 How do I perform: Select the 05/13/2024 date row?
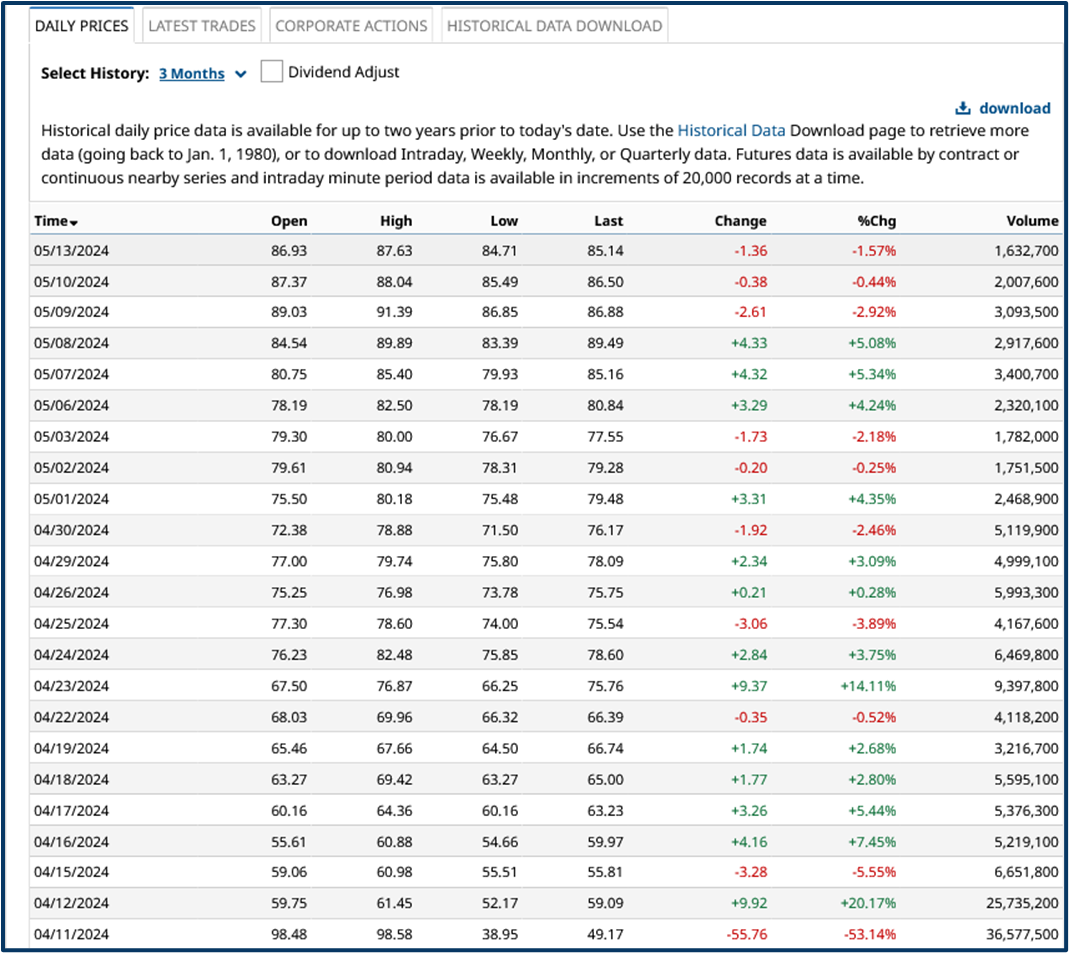(72, 251)
